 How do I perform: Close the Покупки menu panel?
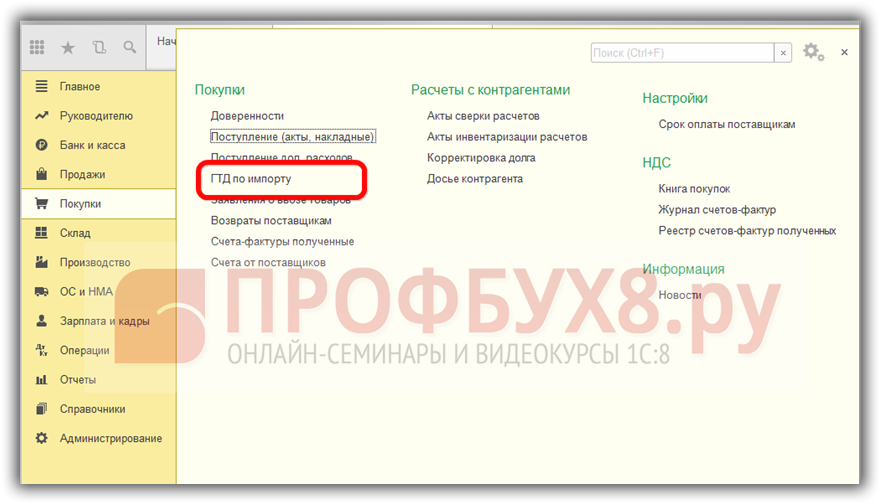click(844, 52)
